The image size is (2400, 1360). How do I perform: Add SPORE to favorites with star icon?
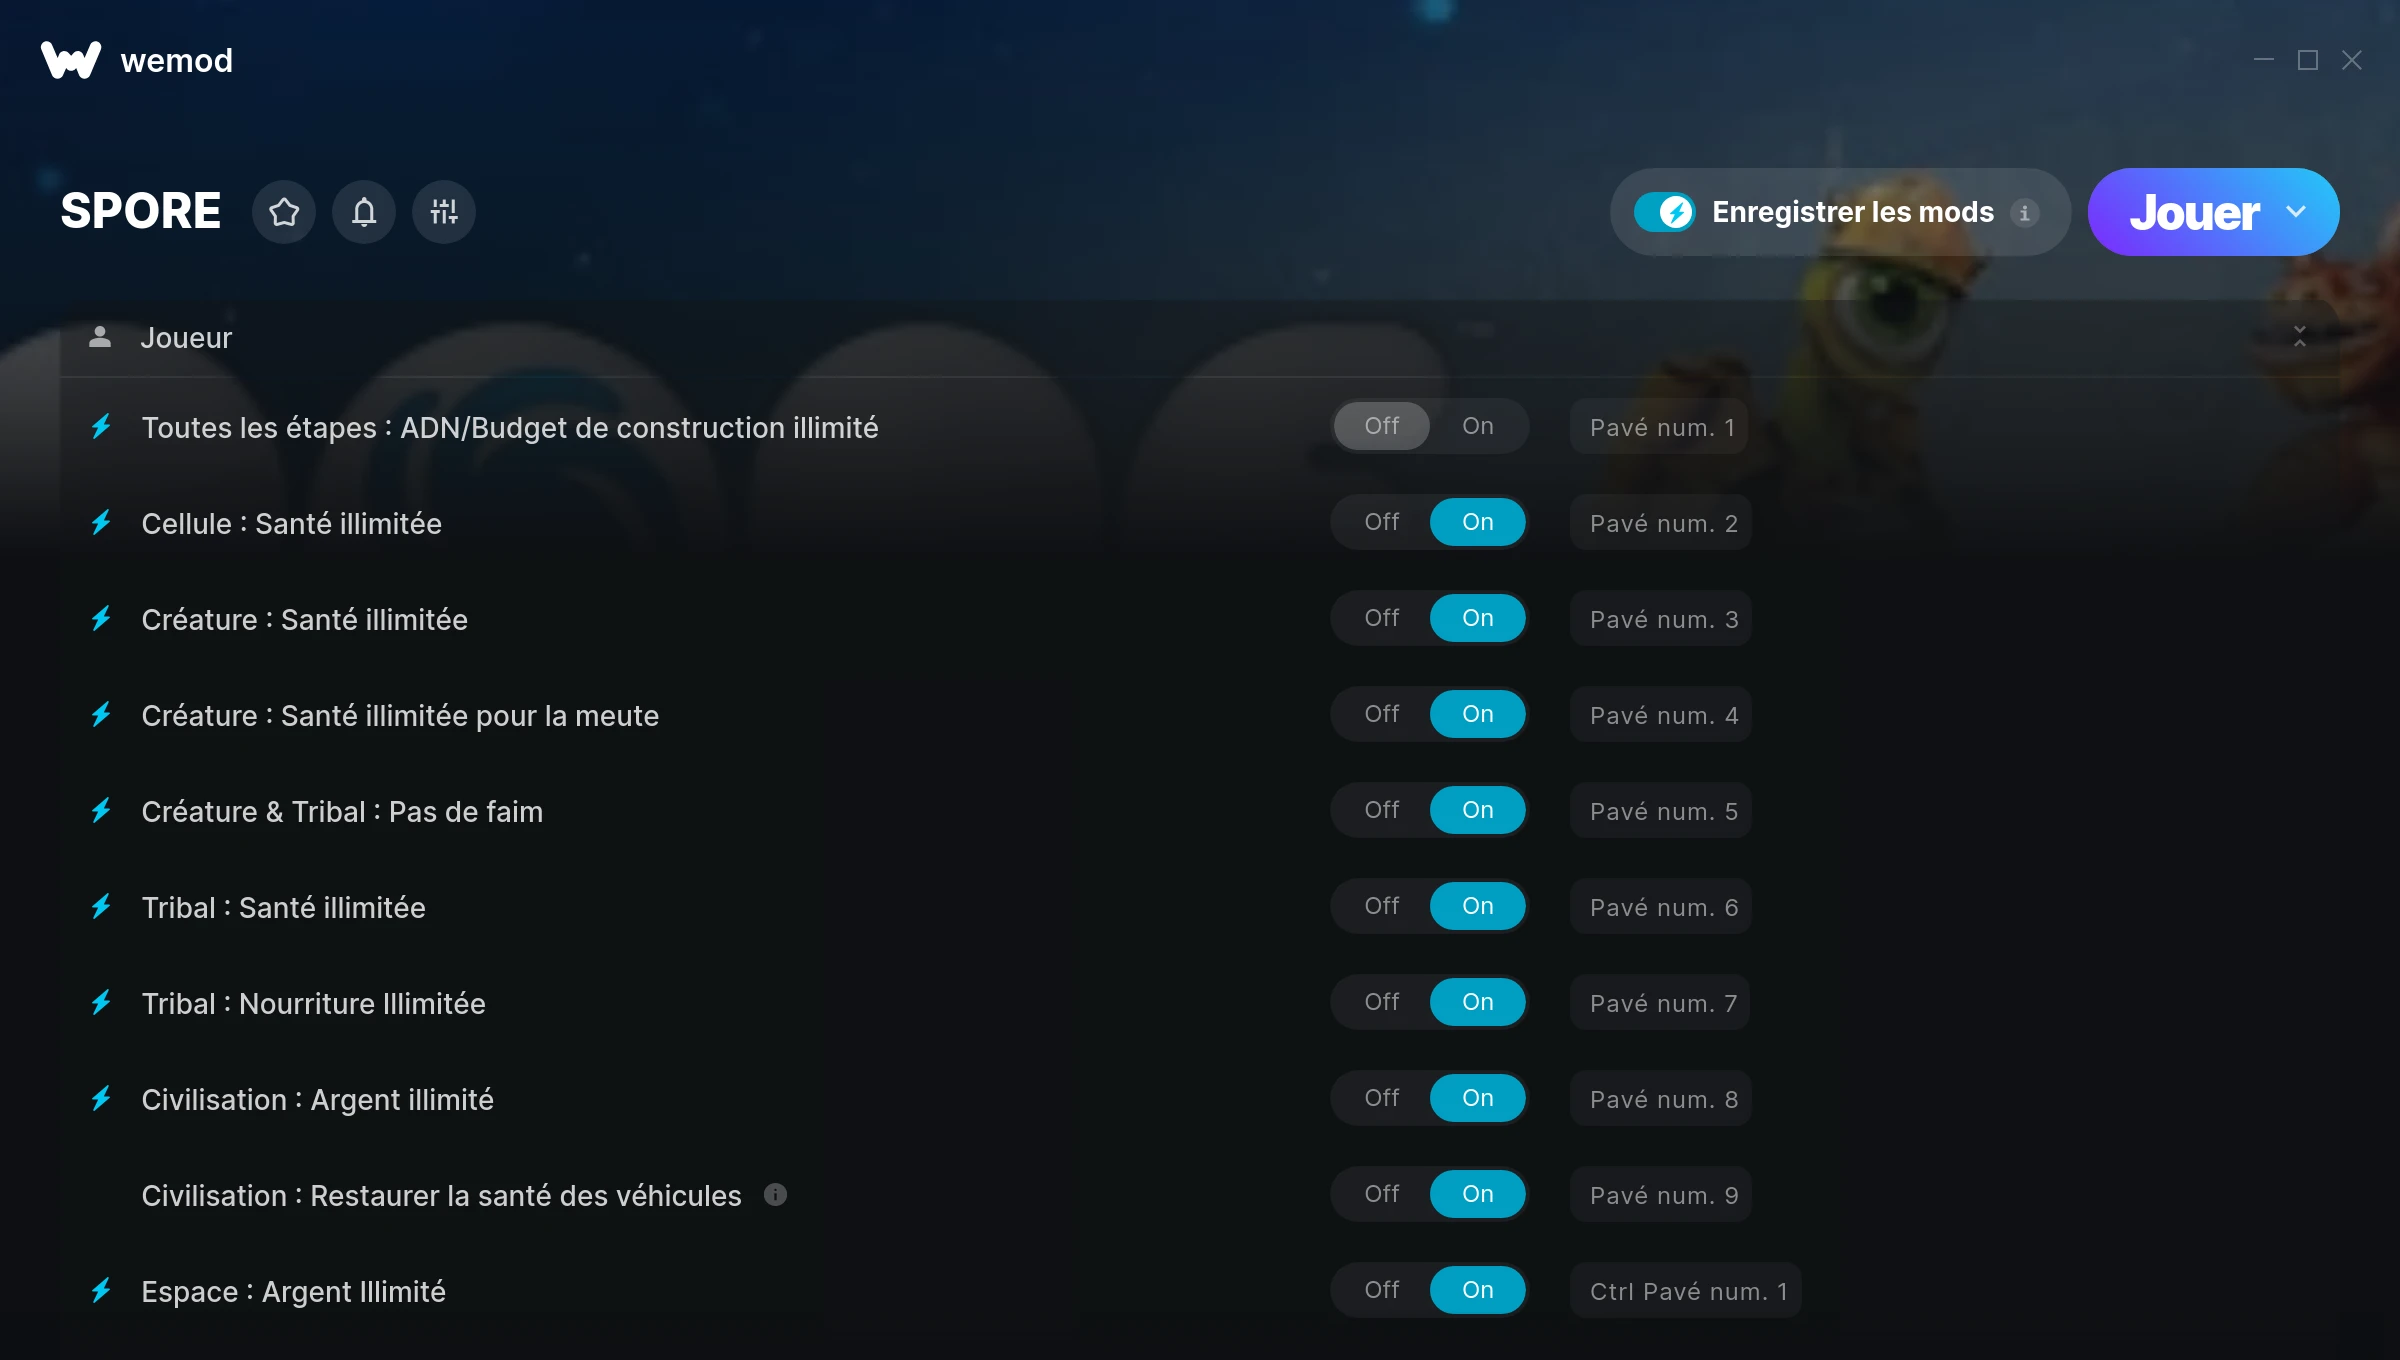click(284, 212)
